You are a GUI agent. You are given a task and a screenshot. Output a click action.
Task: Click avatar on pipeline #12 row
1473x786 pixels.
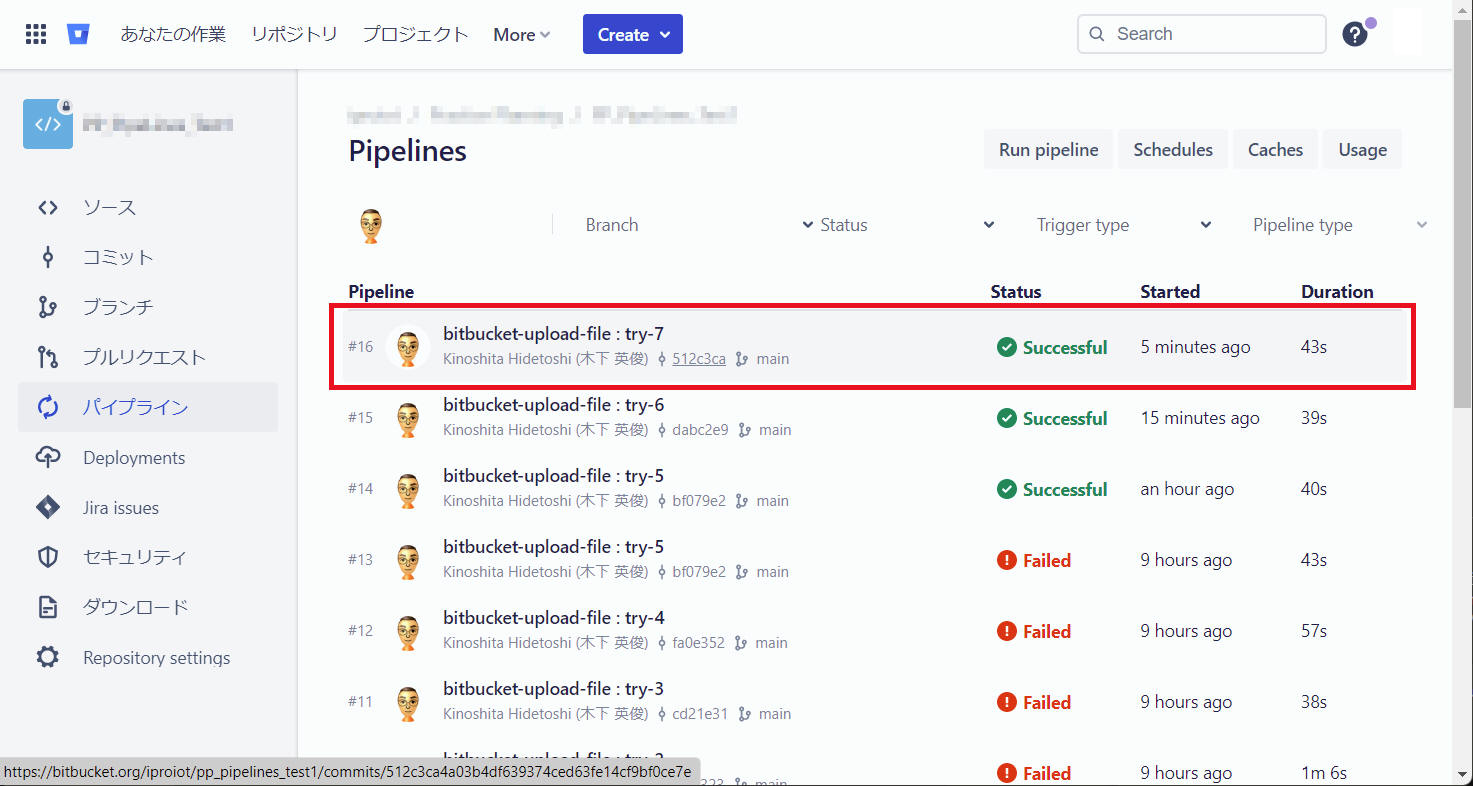point(407,631)
